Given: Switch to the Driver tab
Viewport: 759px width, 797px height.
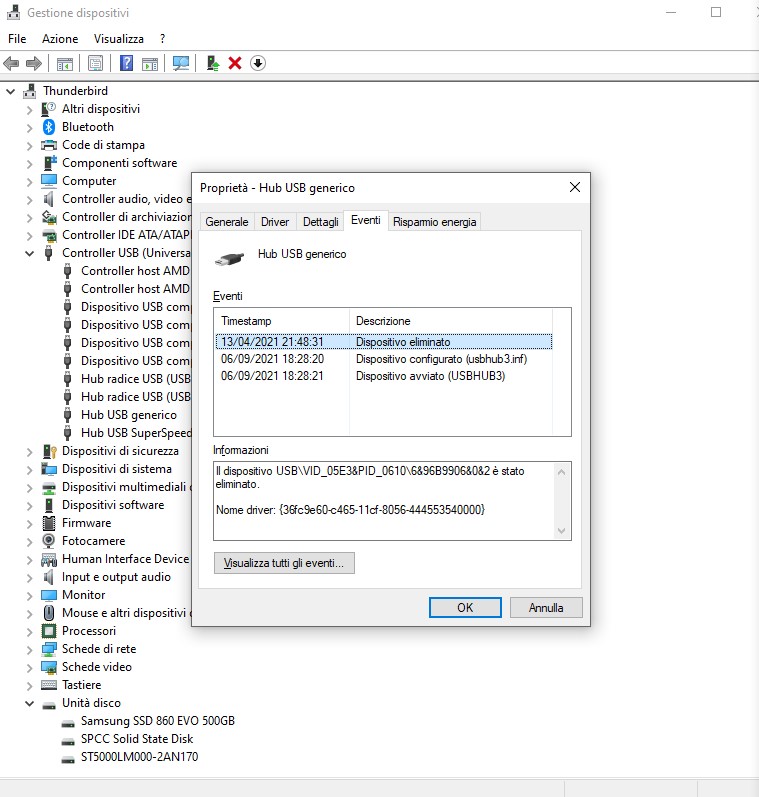Looking at the screenshot, I should [275, 221].
